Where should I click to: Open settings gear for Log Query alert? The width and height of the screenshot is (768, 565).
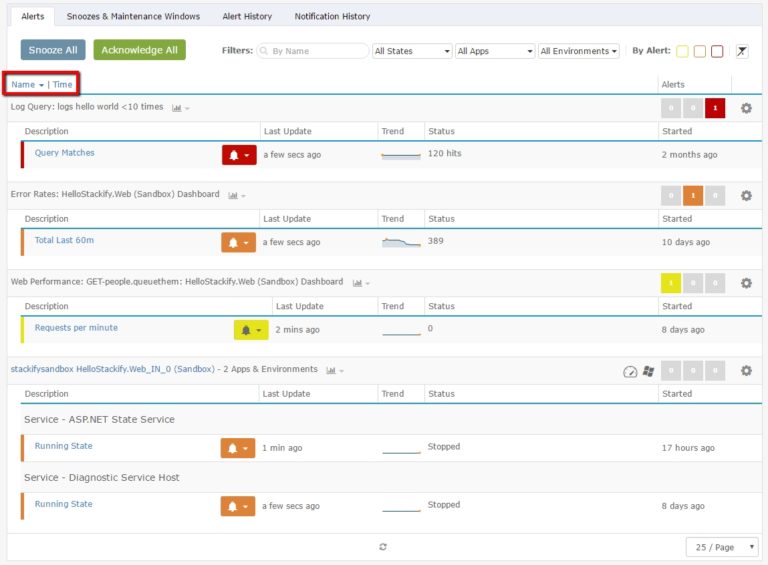point(746,108)
